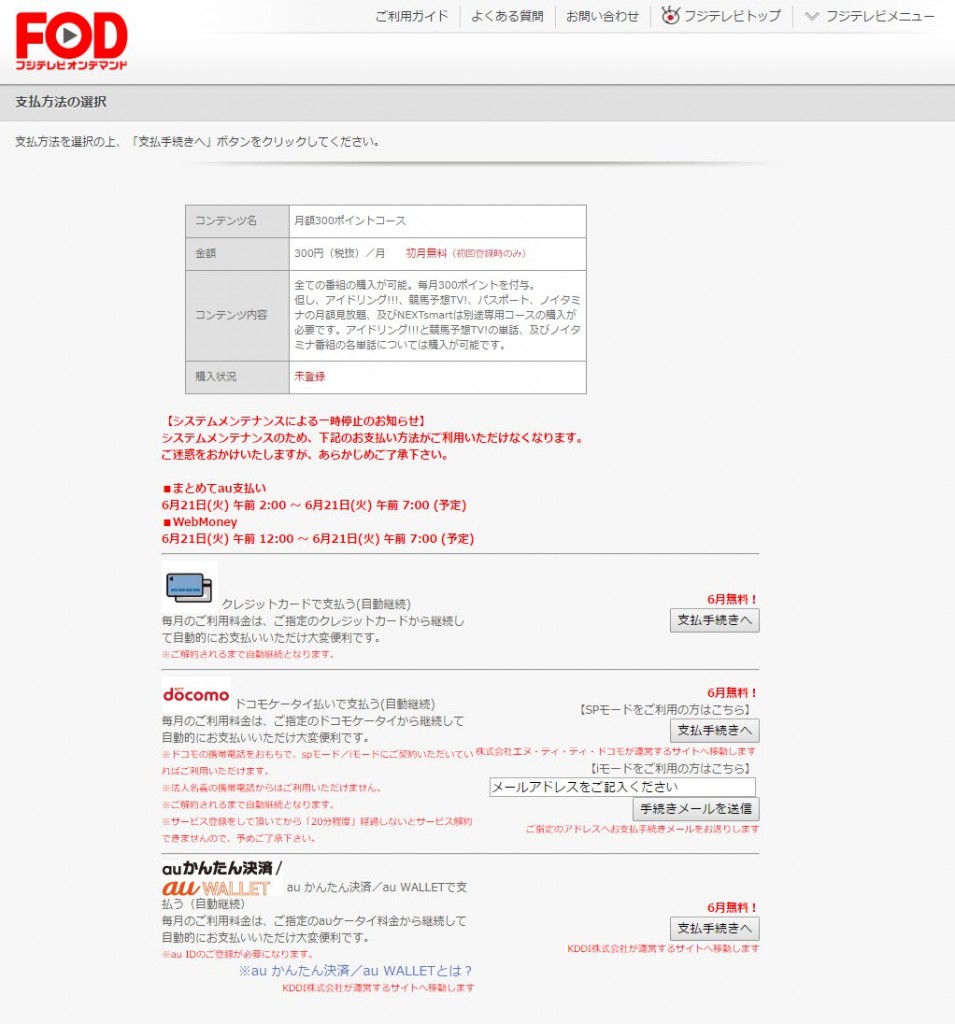Click the Fuji TV eye mark icon

(x=670, y=16)
